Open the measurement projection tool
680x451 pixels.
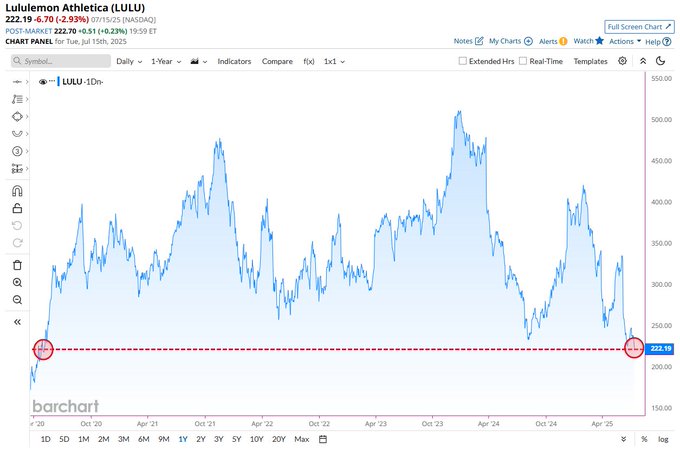[x=17, y=168]
